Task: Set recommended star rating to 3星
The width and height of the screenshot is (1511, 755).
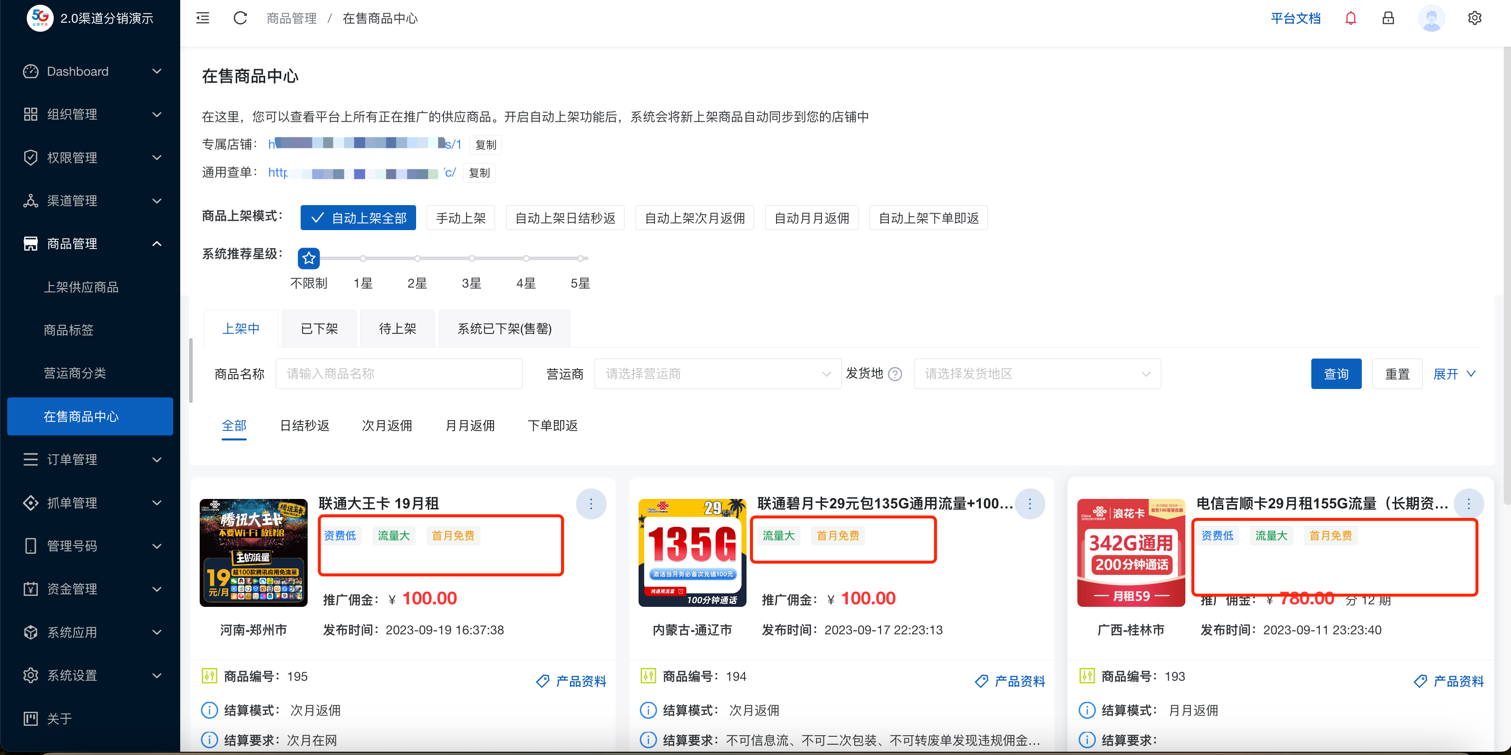Action: [472, 259]
